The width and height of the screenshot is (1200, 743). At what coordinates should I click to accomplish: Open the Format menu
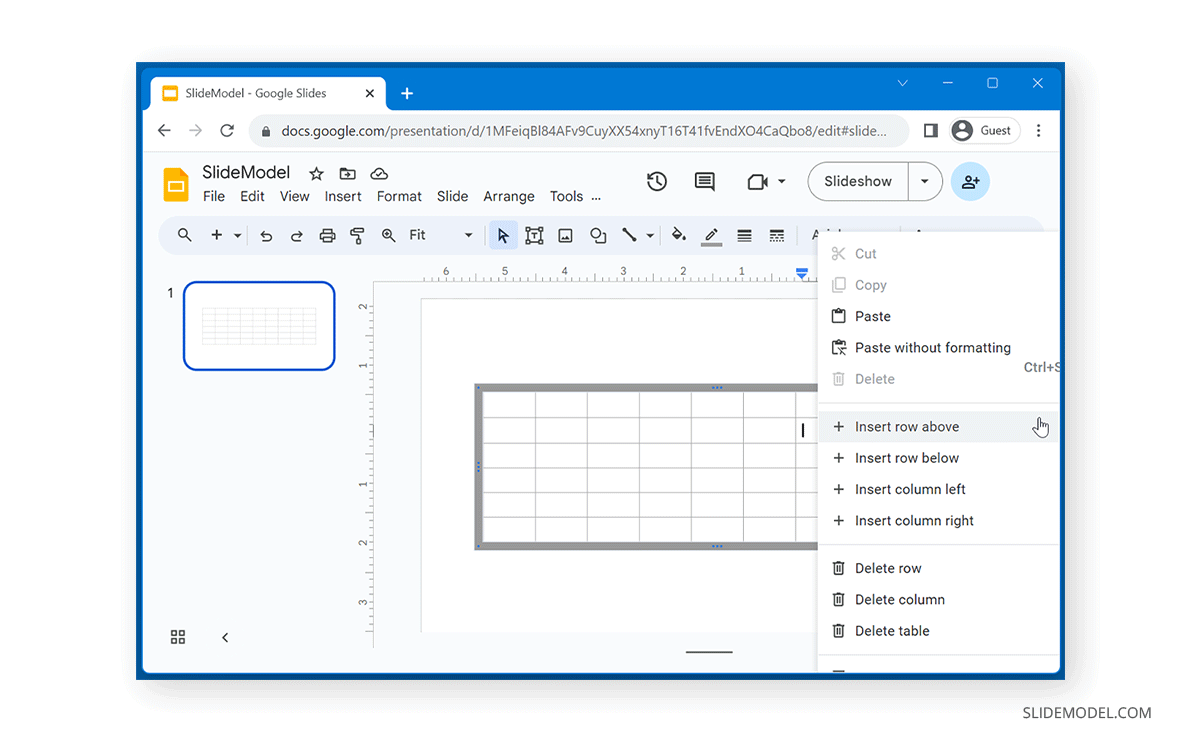pyautogui.click(x=399, y=196)
